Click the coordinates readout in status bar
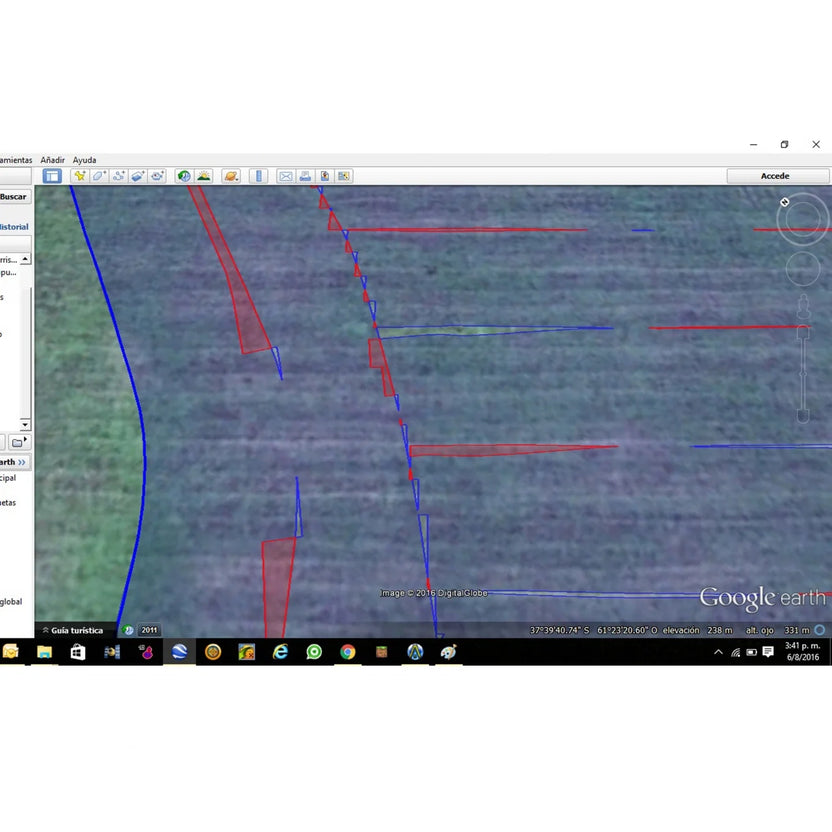Image resolution: width=832 pixels, height=832 pixels. (x=594, y=630)
